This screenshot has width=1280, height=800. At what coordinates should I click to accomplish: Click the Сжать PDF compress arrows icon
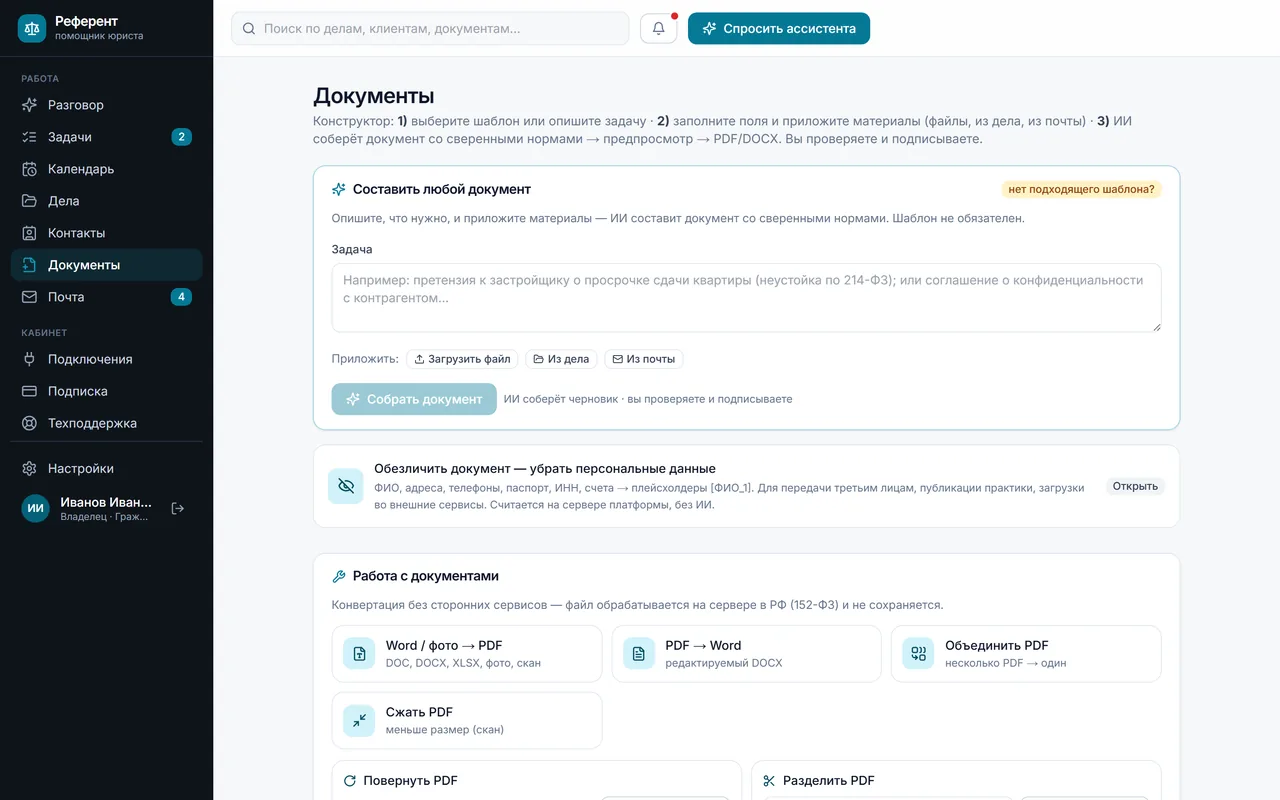tap(359, 721)
